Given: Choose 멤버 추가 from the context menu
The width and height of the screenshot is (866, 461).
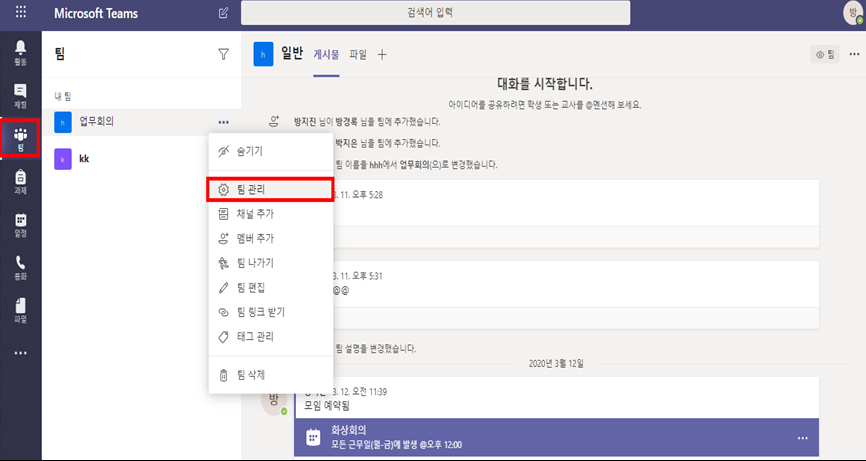Looking at the screenshot, I should pyautogui.click(x=271, y=239).
